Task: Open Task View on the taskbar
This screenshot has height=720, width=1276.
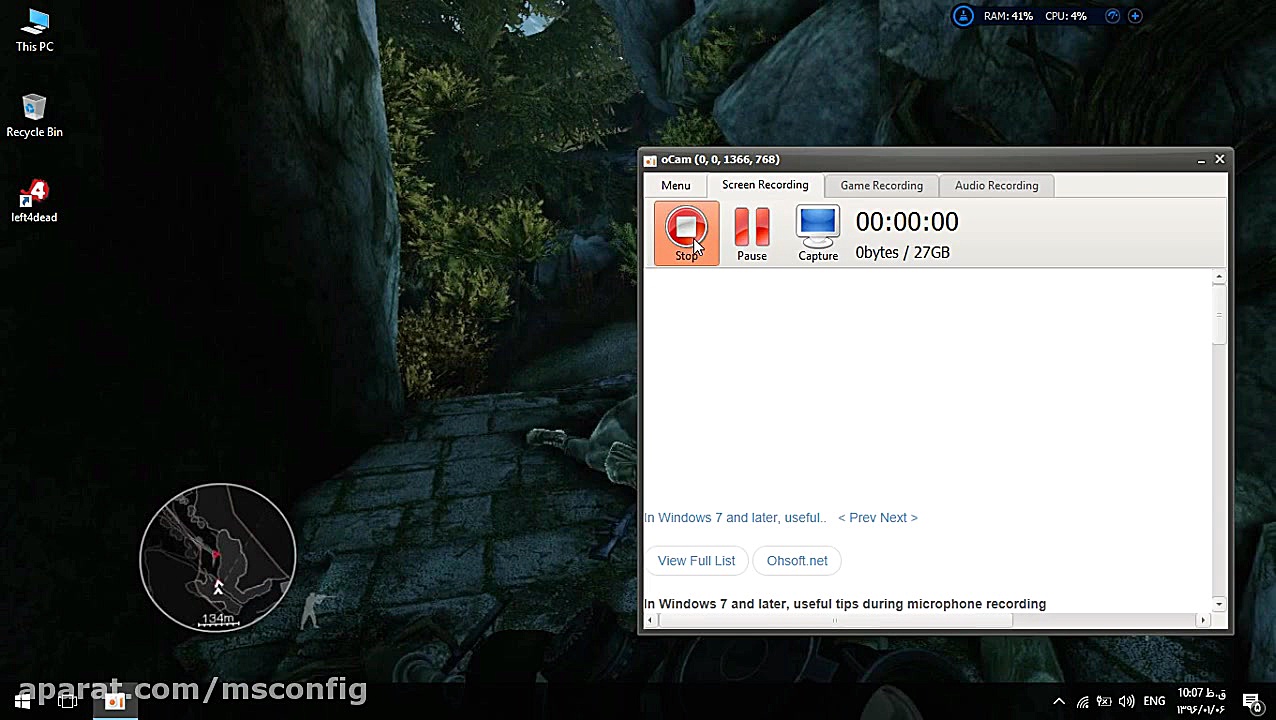Action: click(x=67, y=701)
